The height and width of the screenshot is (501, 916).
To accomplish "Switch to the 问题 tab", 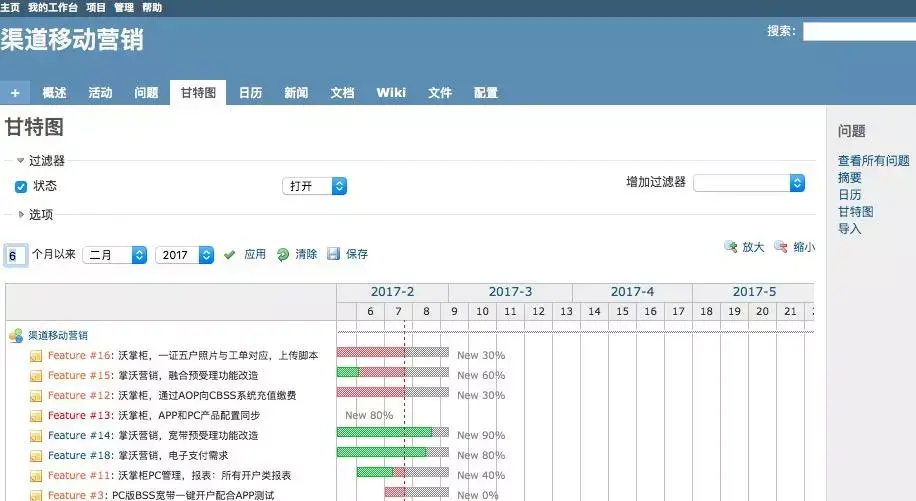I will [x=146, y=93].
